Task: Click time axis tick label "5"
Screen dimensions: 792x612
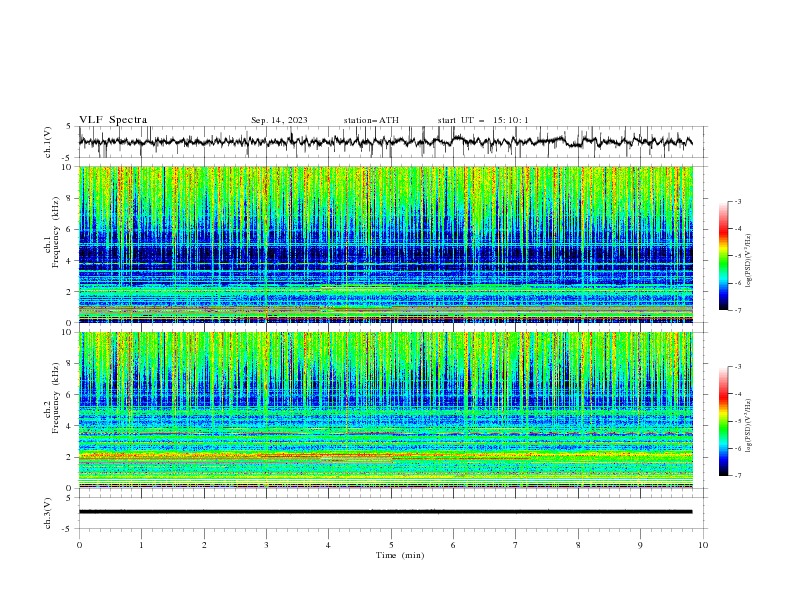Action: [391, 545]
